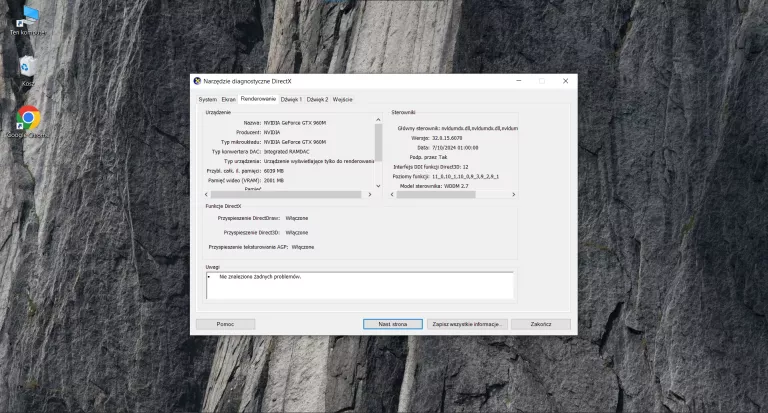Go to the Wejście tab
The height and width of the screenshot is (413, 768).
pos(342,100)
